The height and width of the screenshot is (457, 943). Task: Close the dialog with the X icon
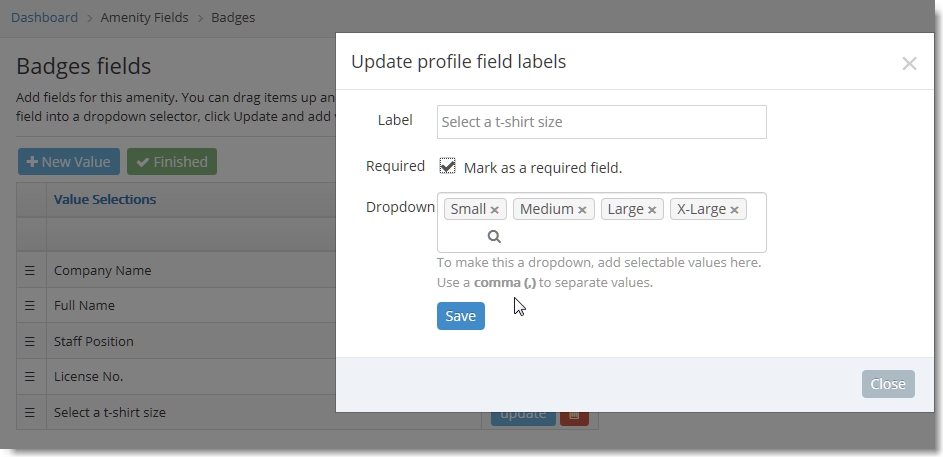tap(909, 63)
